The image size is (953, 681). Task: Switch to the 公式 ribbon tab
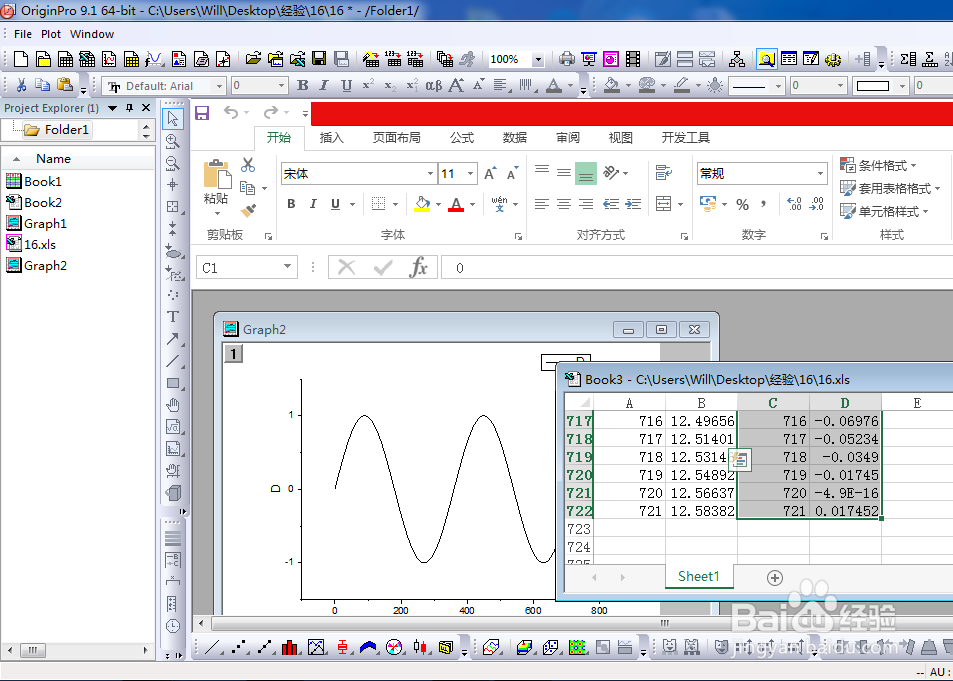(x=462, y=137)
